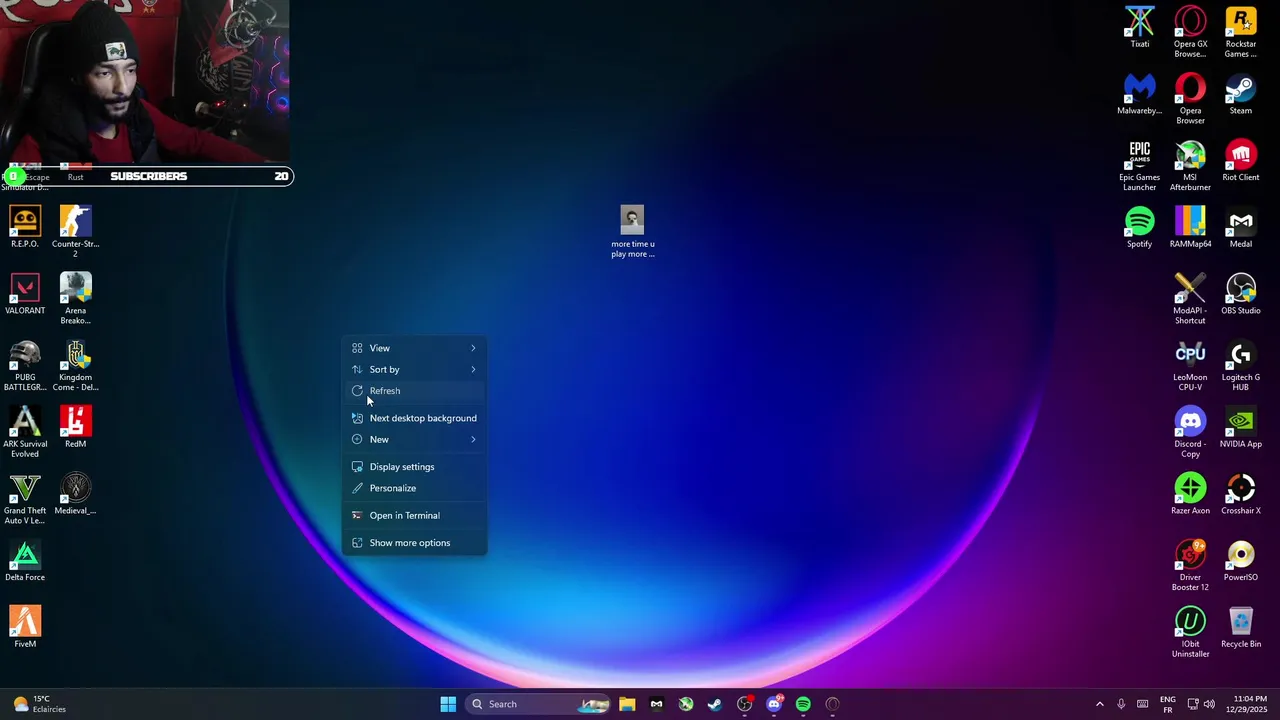Image resolution: width=1280 pixels, height=720 pixels.
Task: Select the Opera GX Browser icon
Action: pyautogui.click(x=1190, y=32)
